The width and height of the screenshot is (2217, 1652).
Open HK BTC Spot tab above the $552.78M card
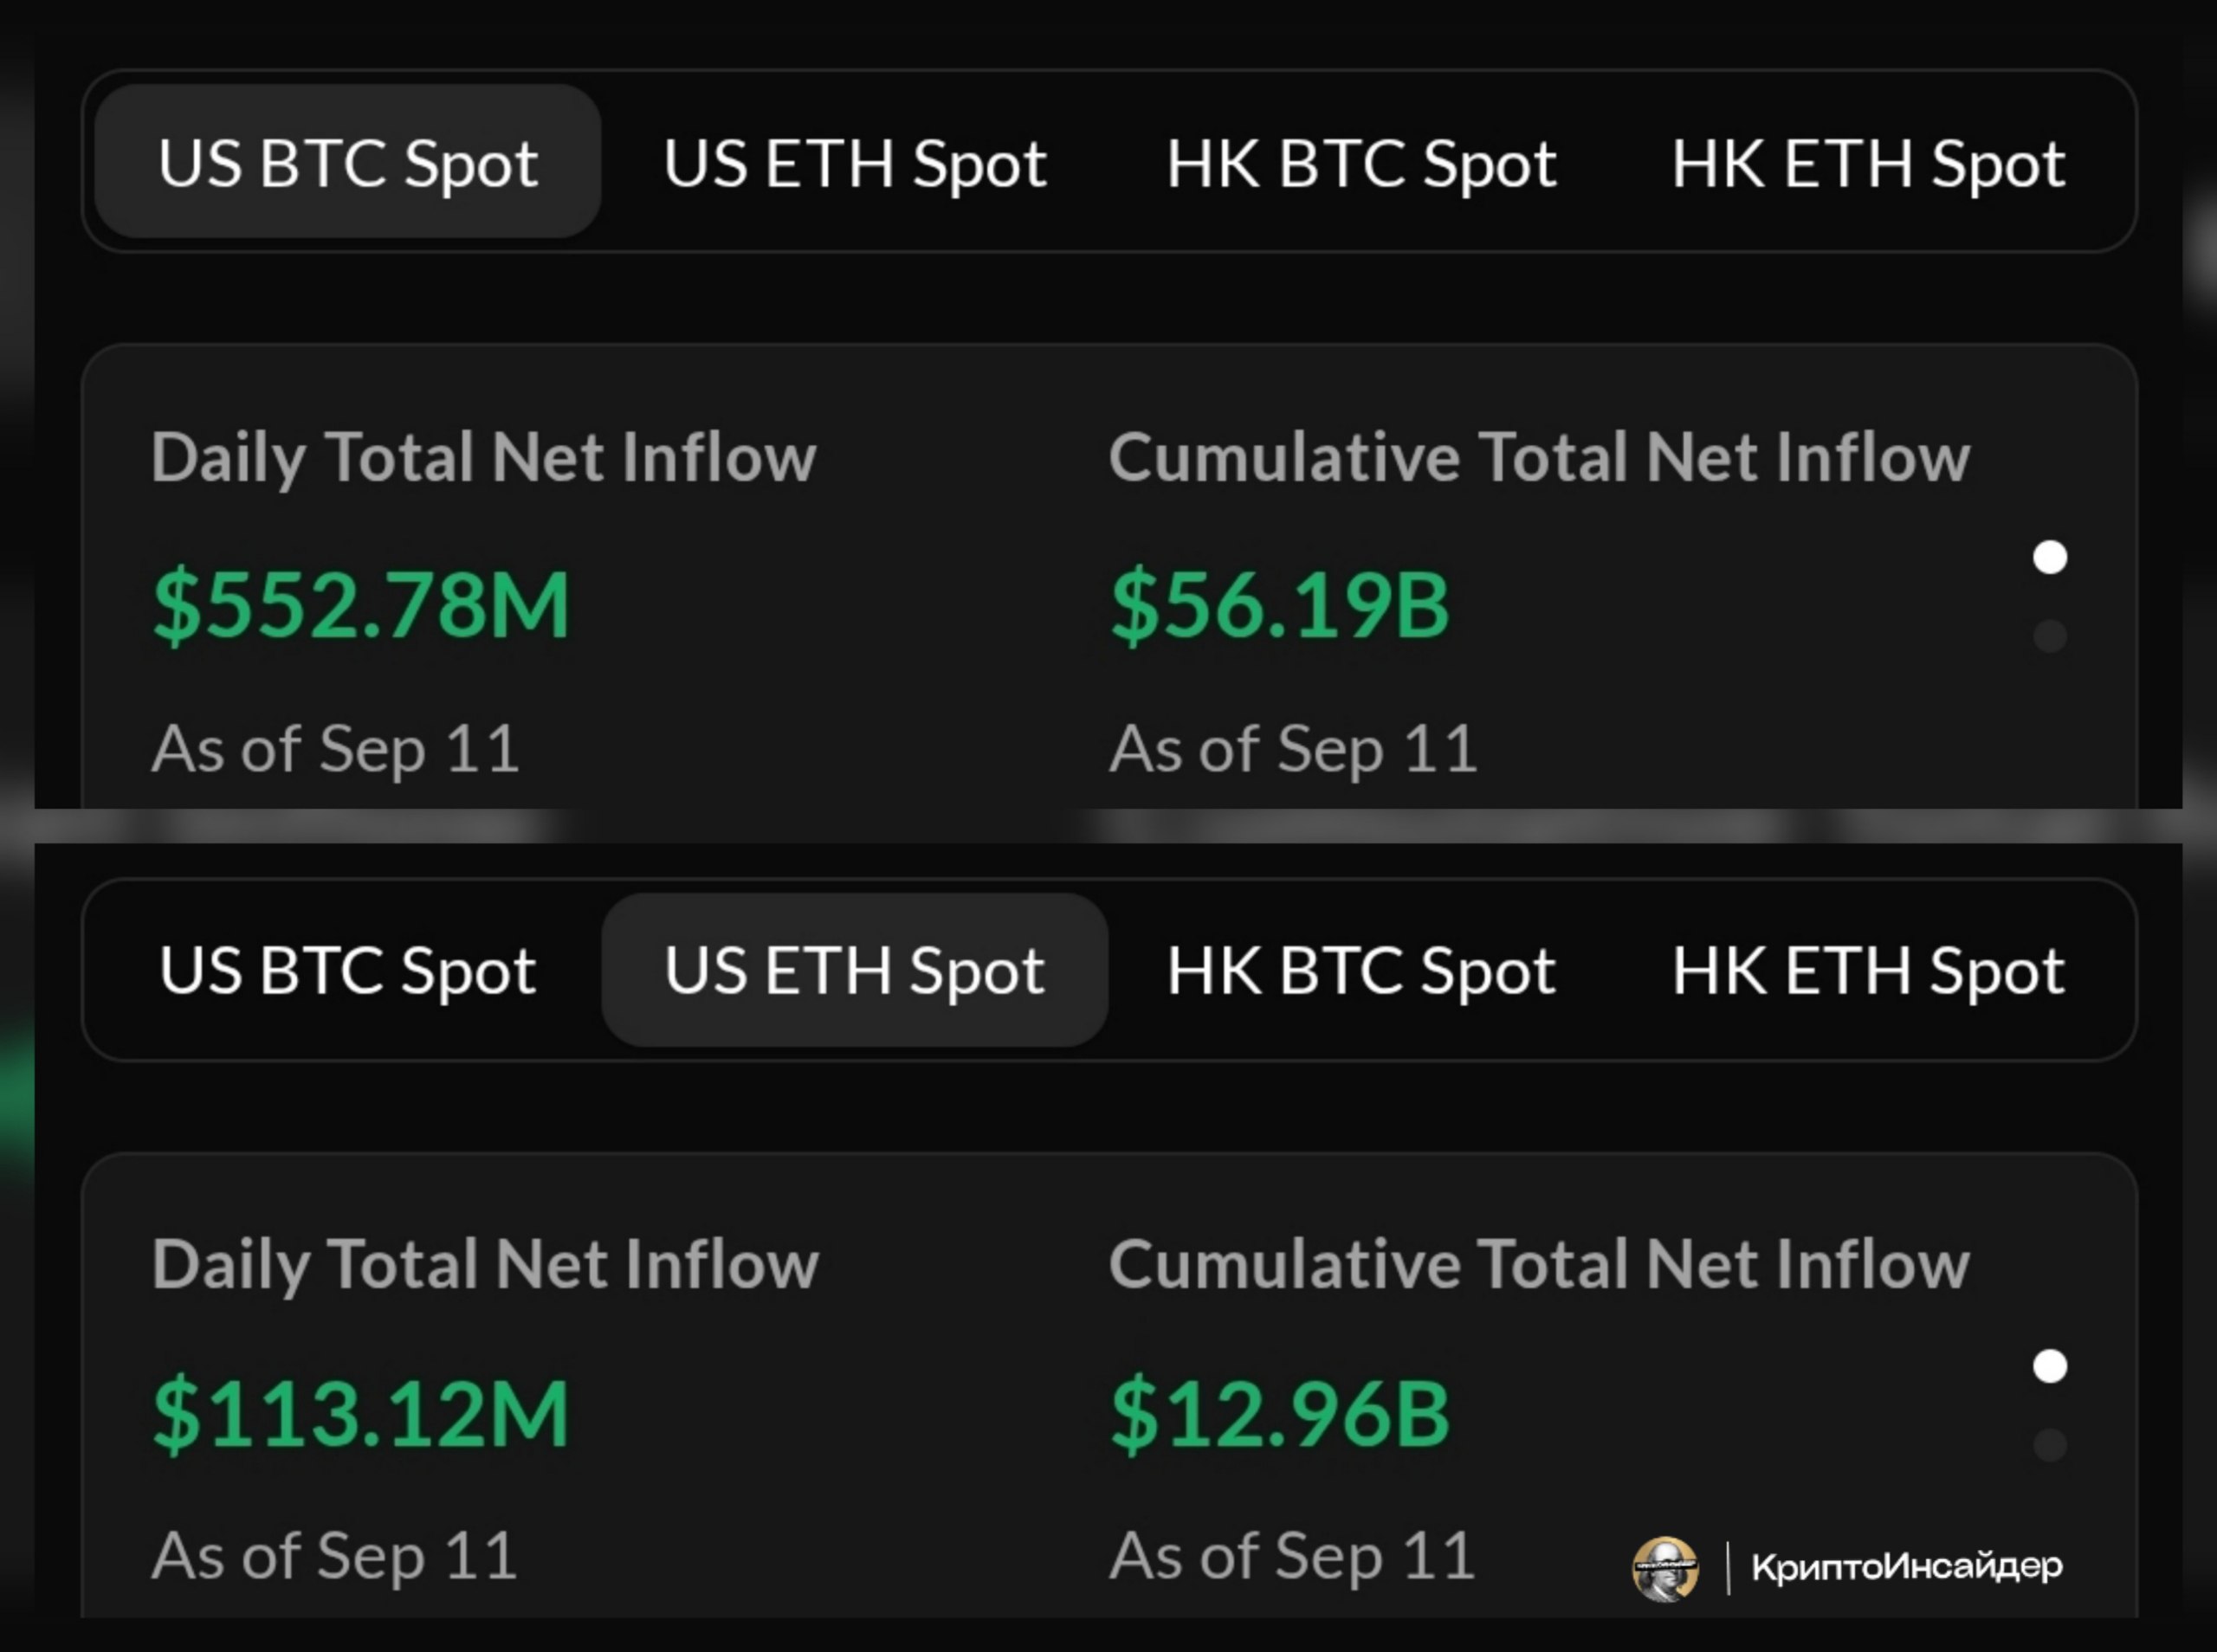pos(1361,163)
